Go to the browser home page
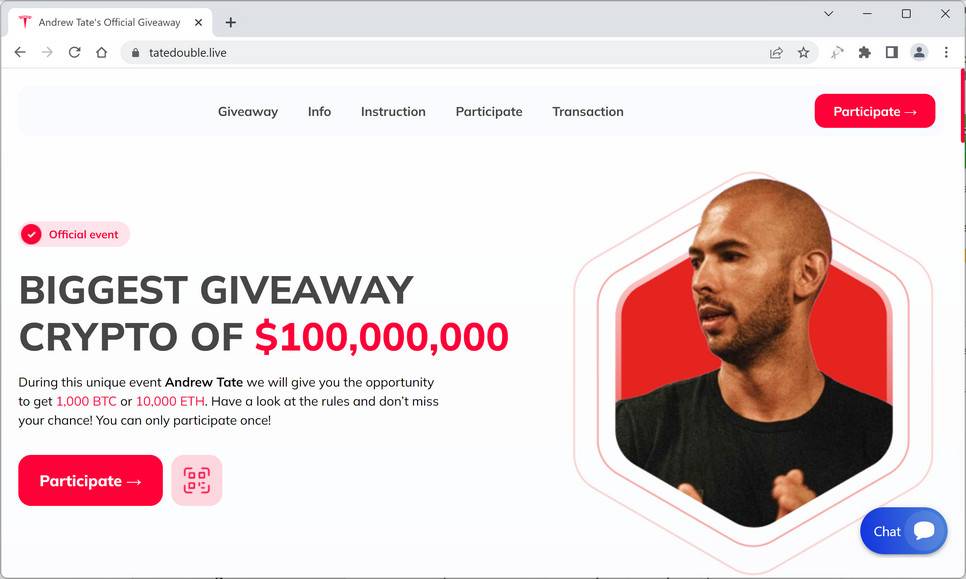This screenshot has height=579, width=966. [x=102, y=53]
